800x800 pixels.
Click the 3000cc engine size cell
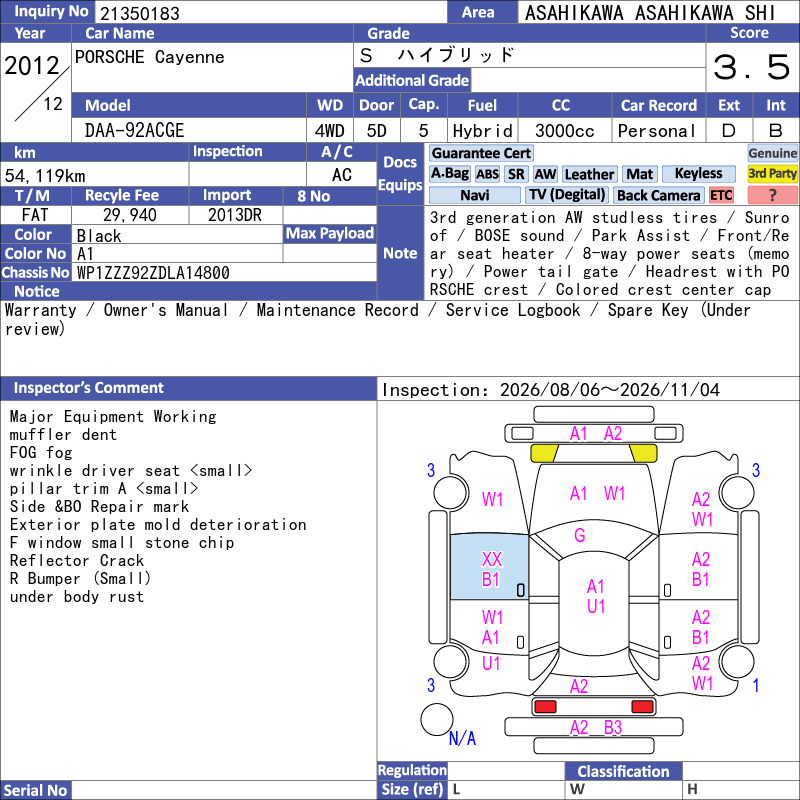point(564,131)
